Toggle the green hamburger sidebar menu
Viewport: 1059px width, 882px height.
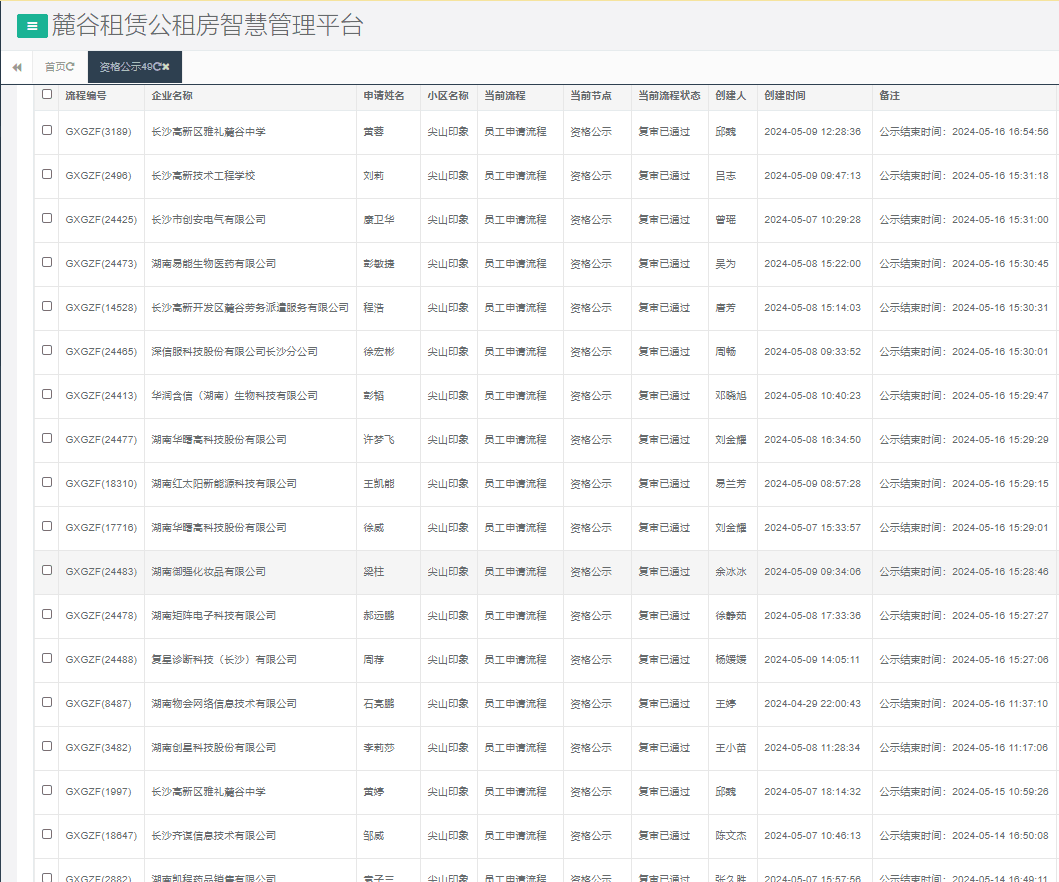click(32, 26)
